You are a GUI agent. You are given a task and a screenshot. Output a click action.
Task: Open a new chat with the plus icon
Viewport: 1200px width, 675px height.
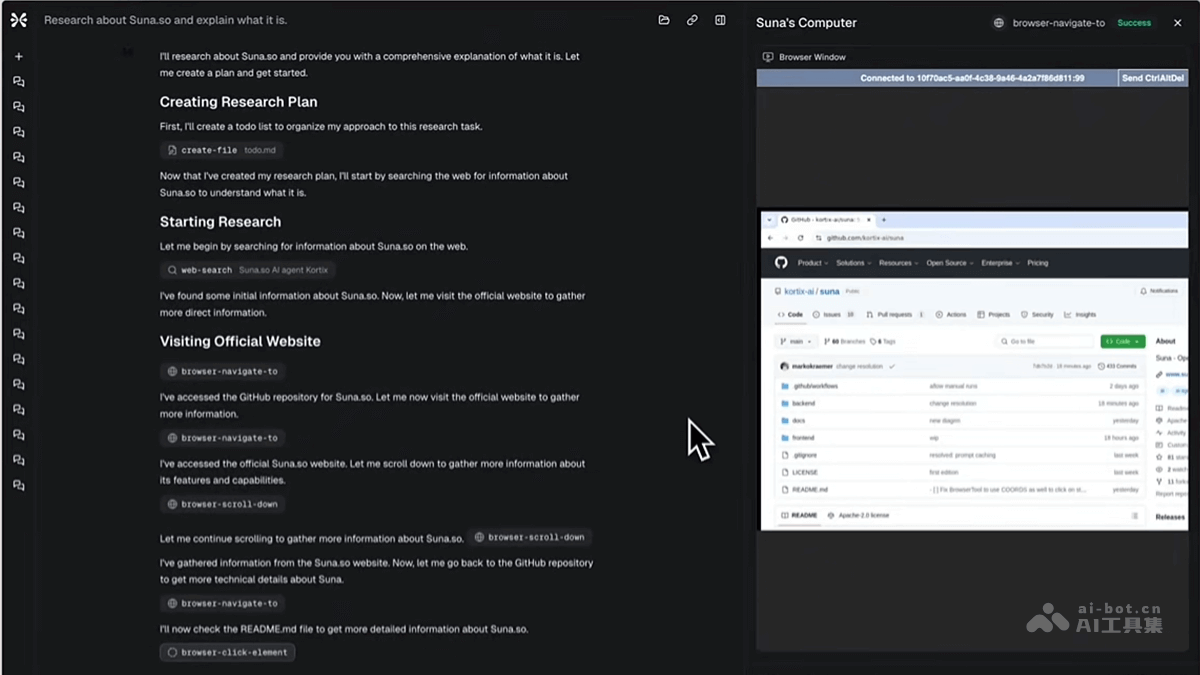[x=18, y=56]
